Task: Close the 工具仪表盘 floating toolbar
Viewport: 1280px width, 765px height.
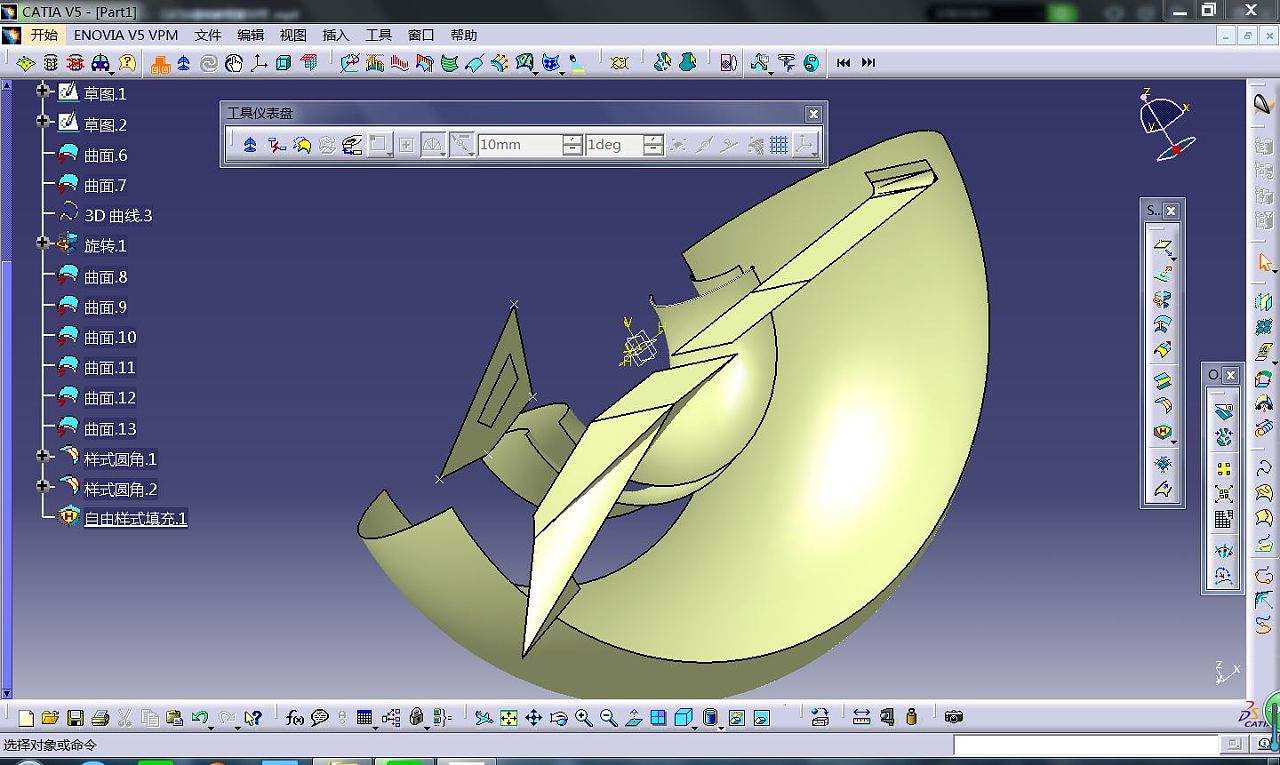Action: point(814,114)
